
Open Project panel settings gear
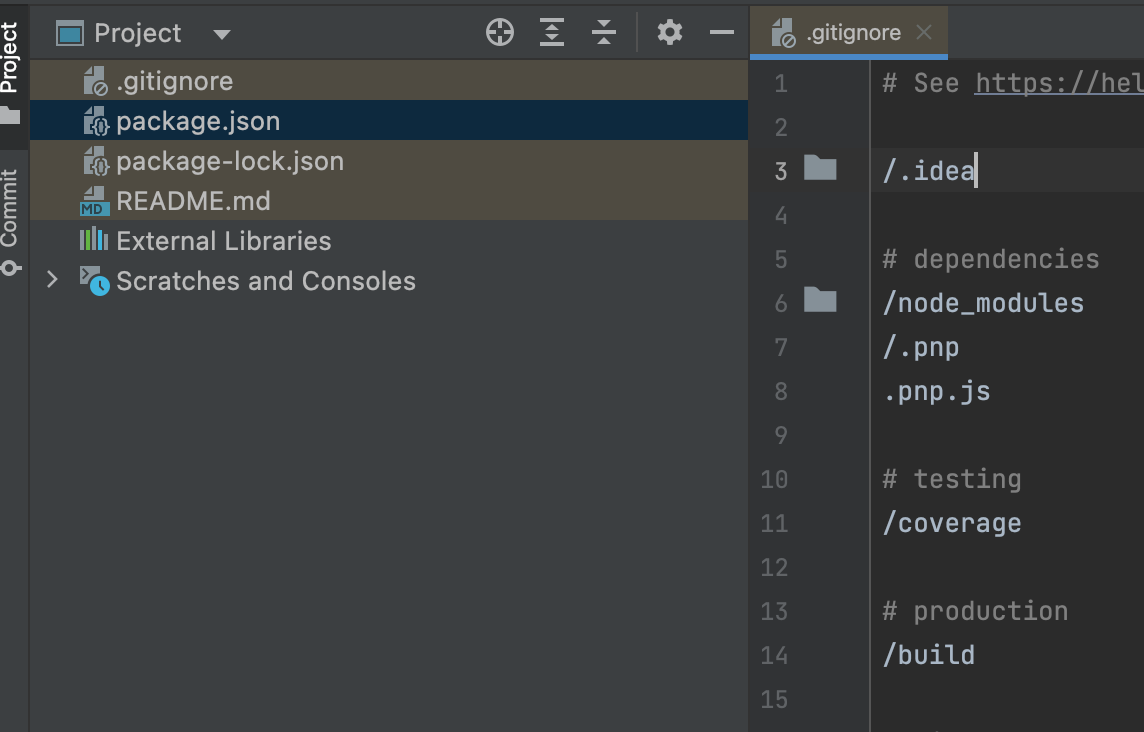(670, 33)
